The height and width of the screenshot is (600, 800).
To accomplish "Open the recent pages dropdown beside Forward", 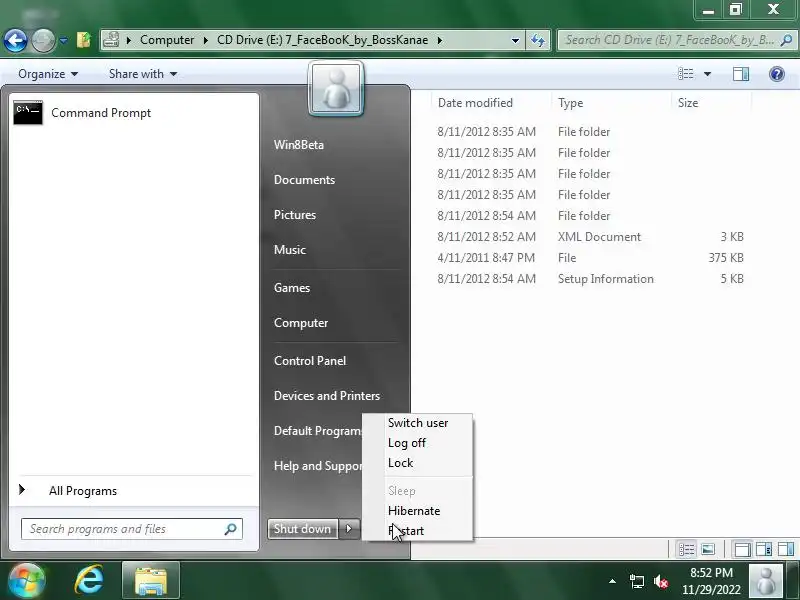I will point(63,40).
